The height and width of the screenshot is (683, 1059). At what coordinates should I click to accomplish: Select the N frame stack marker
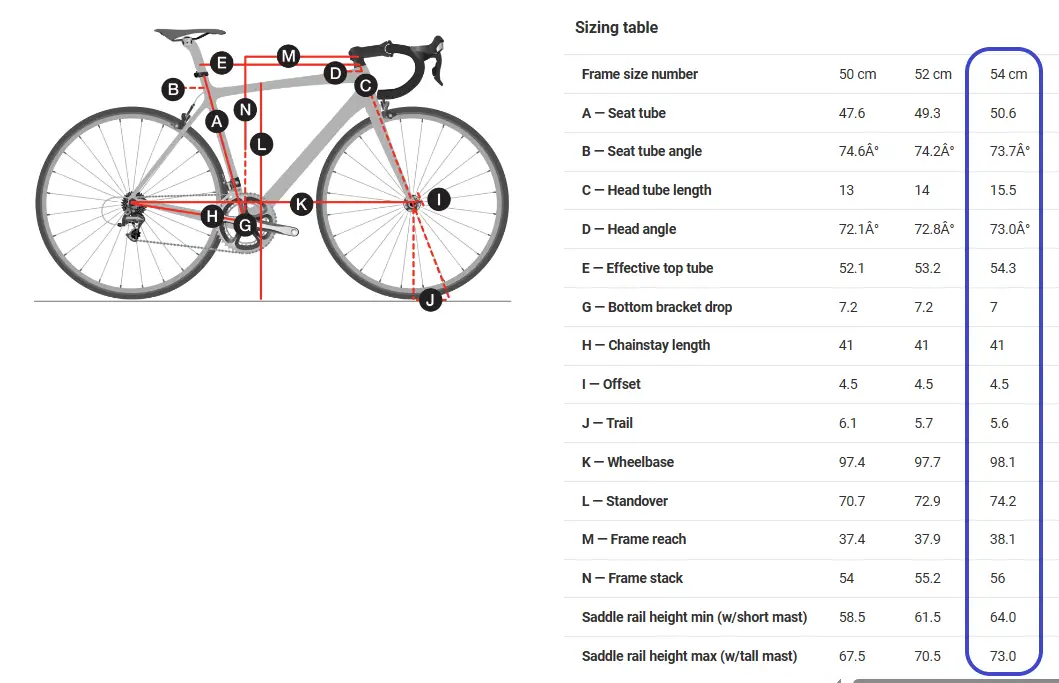245,109
